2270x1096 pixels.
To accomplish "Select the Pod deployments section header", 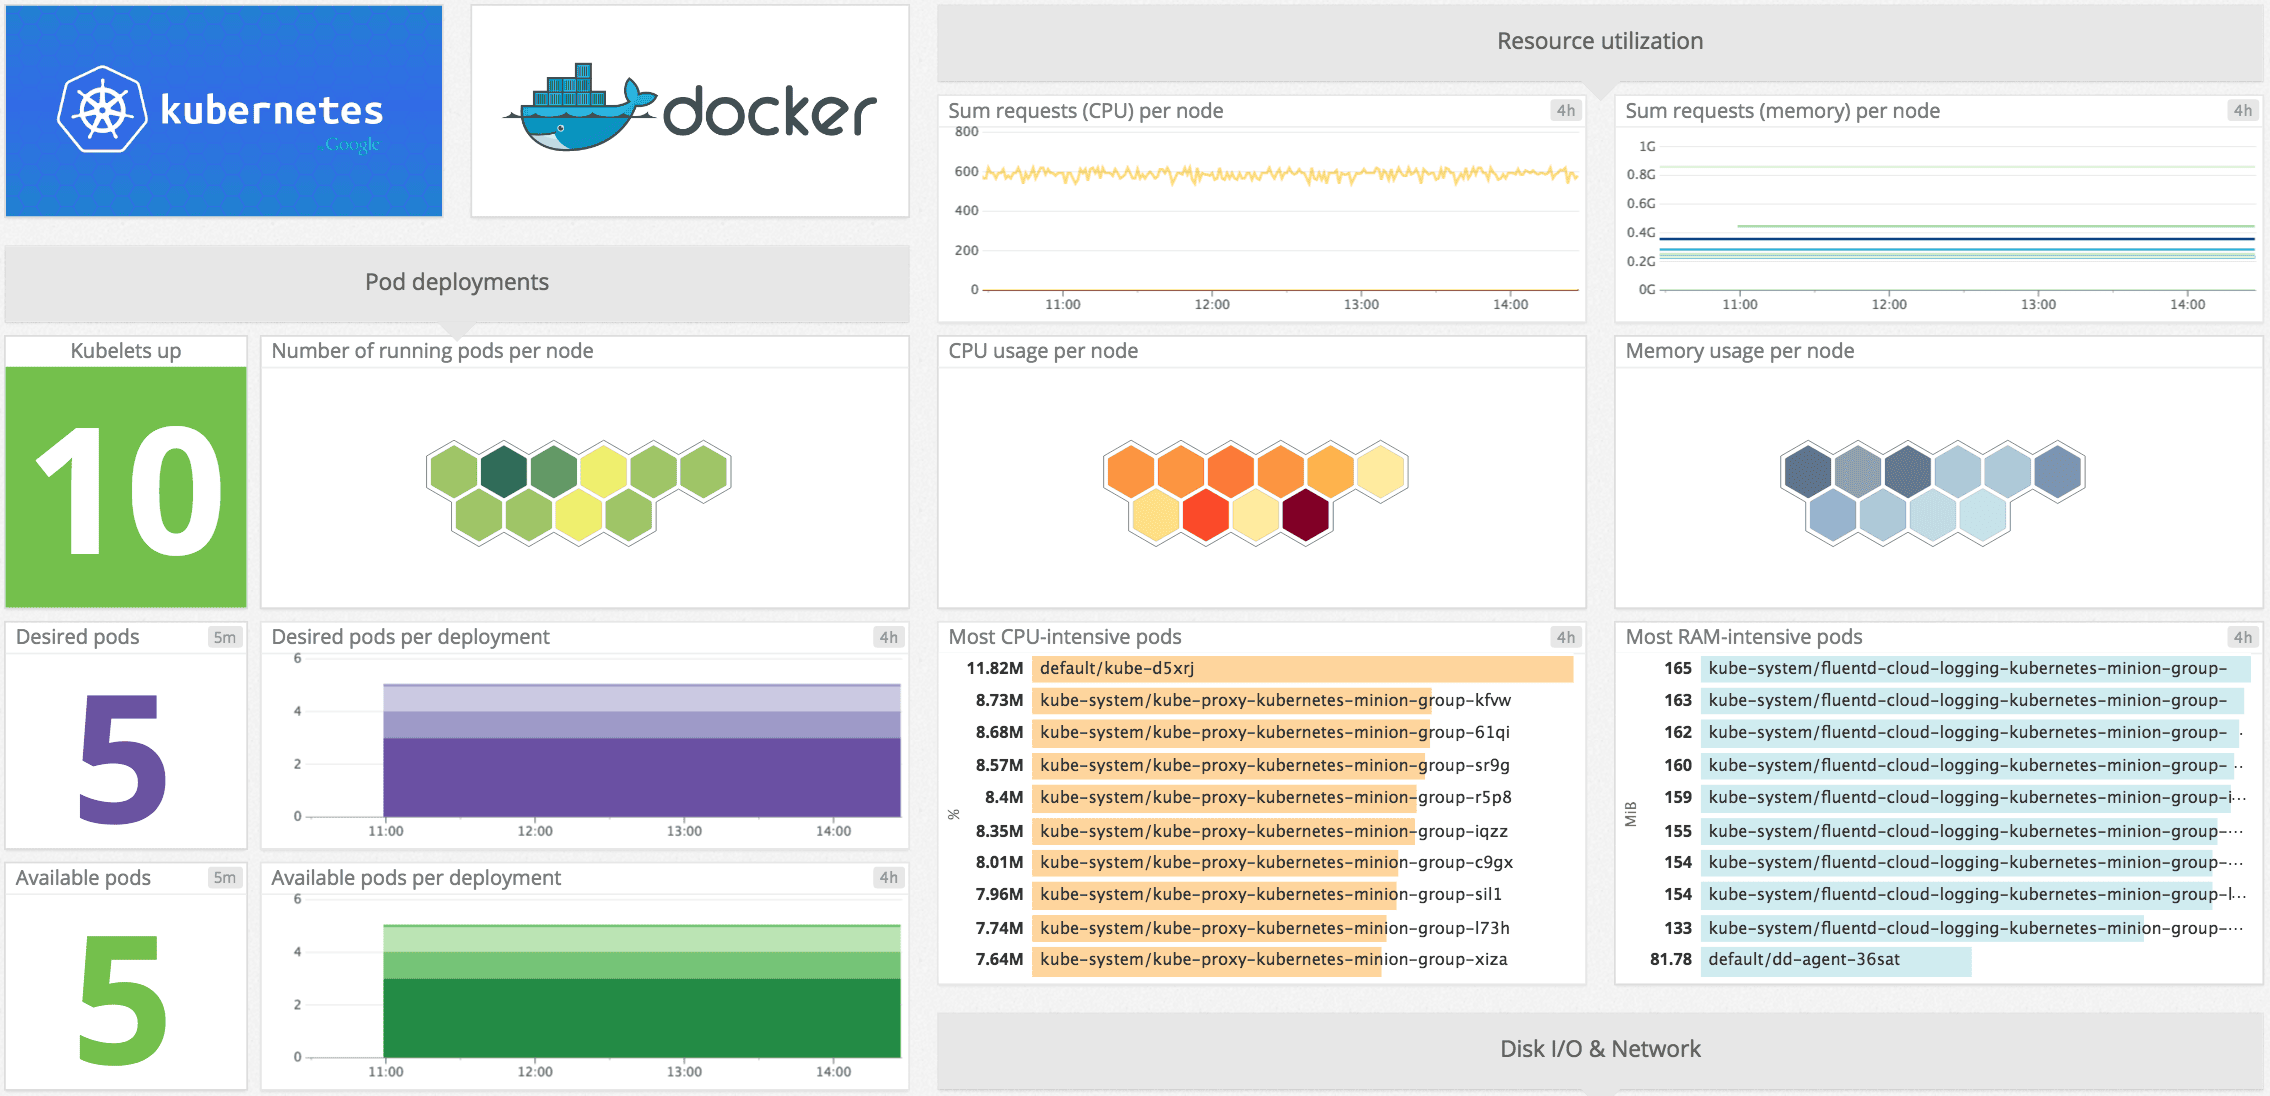I will tap(456, 282).
